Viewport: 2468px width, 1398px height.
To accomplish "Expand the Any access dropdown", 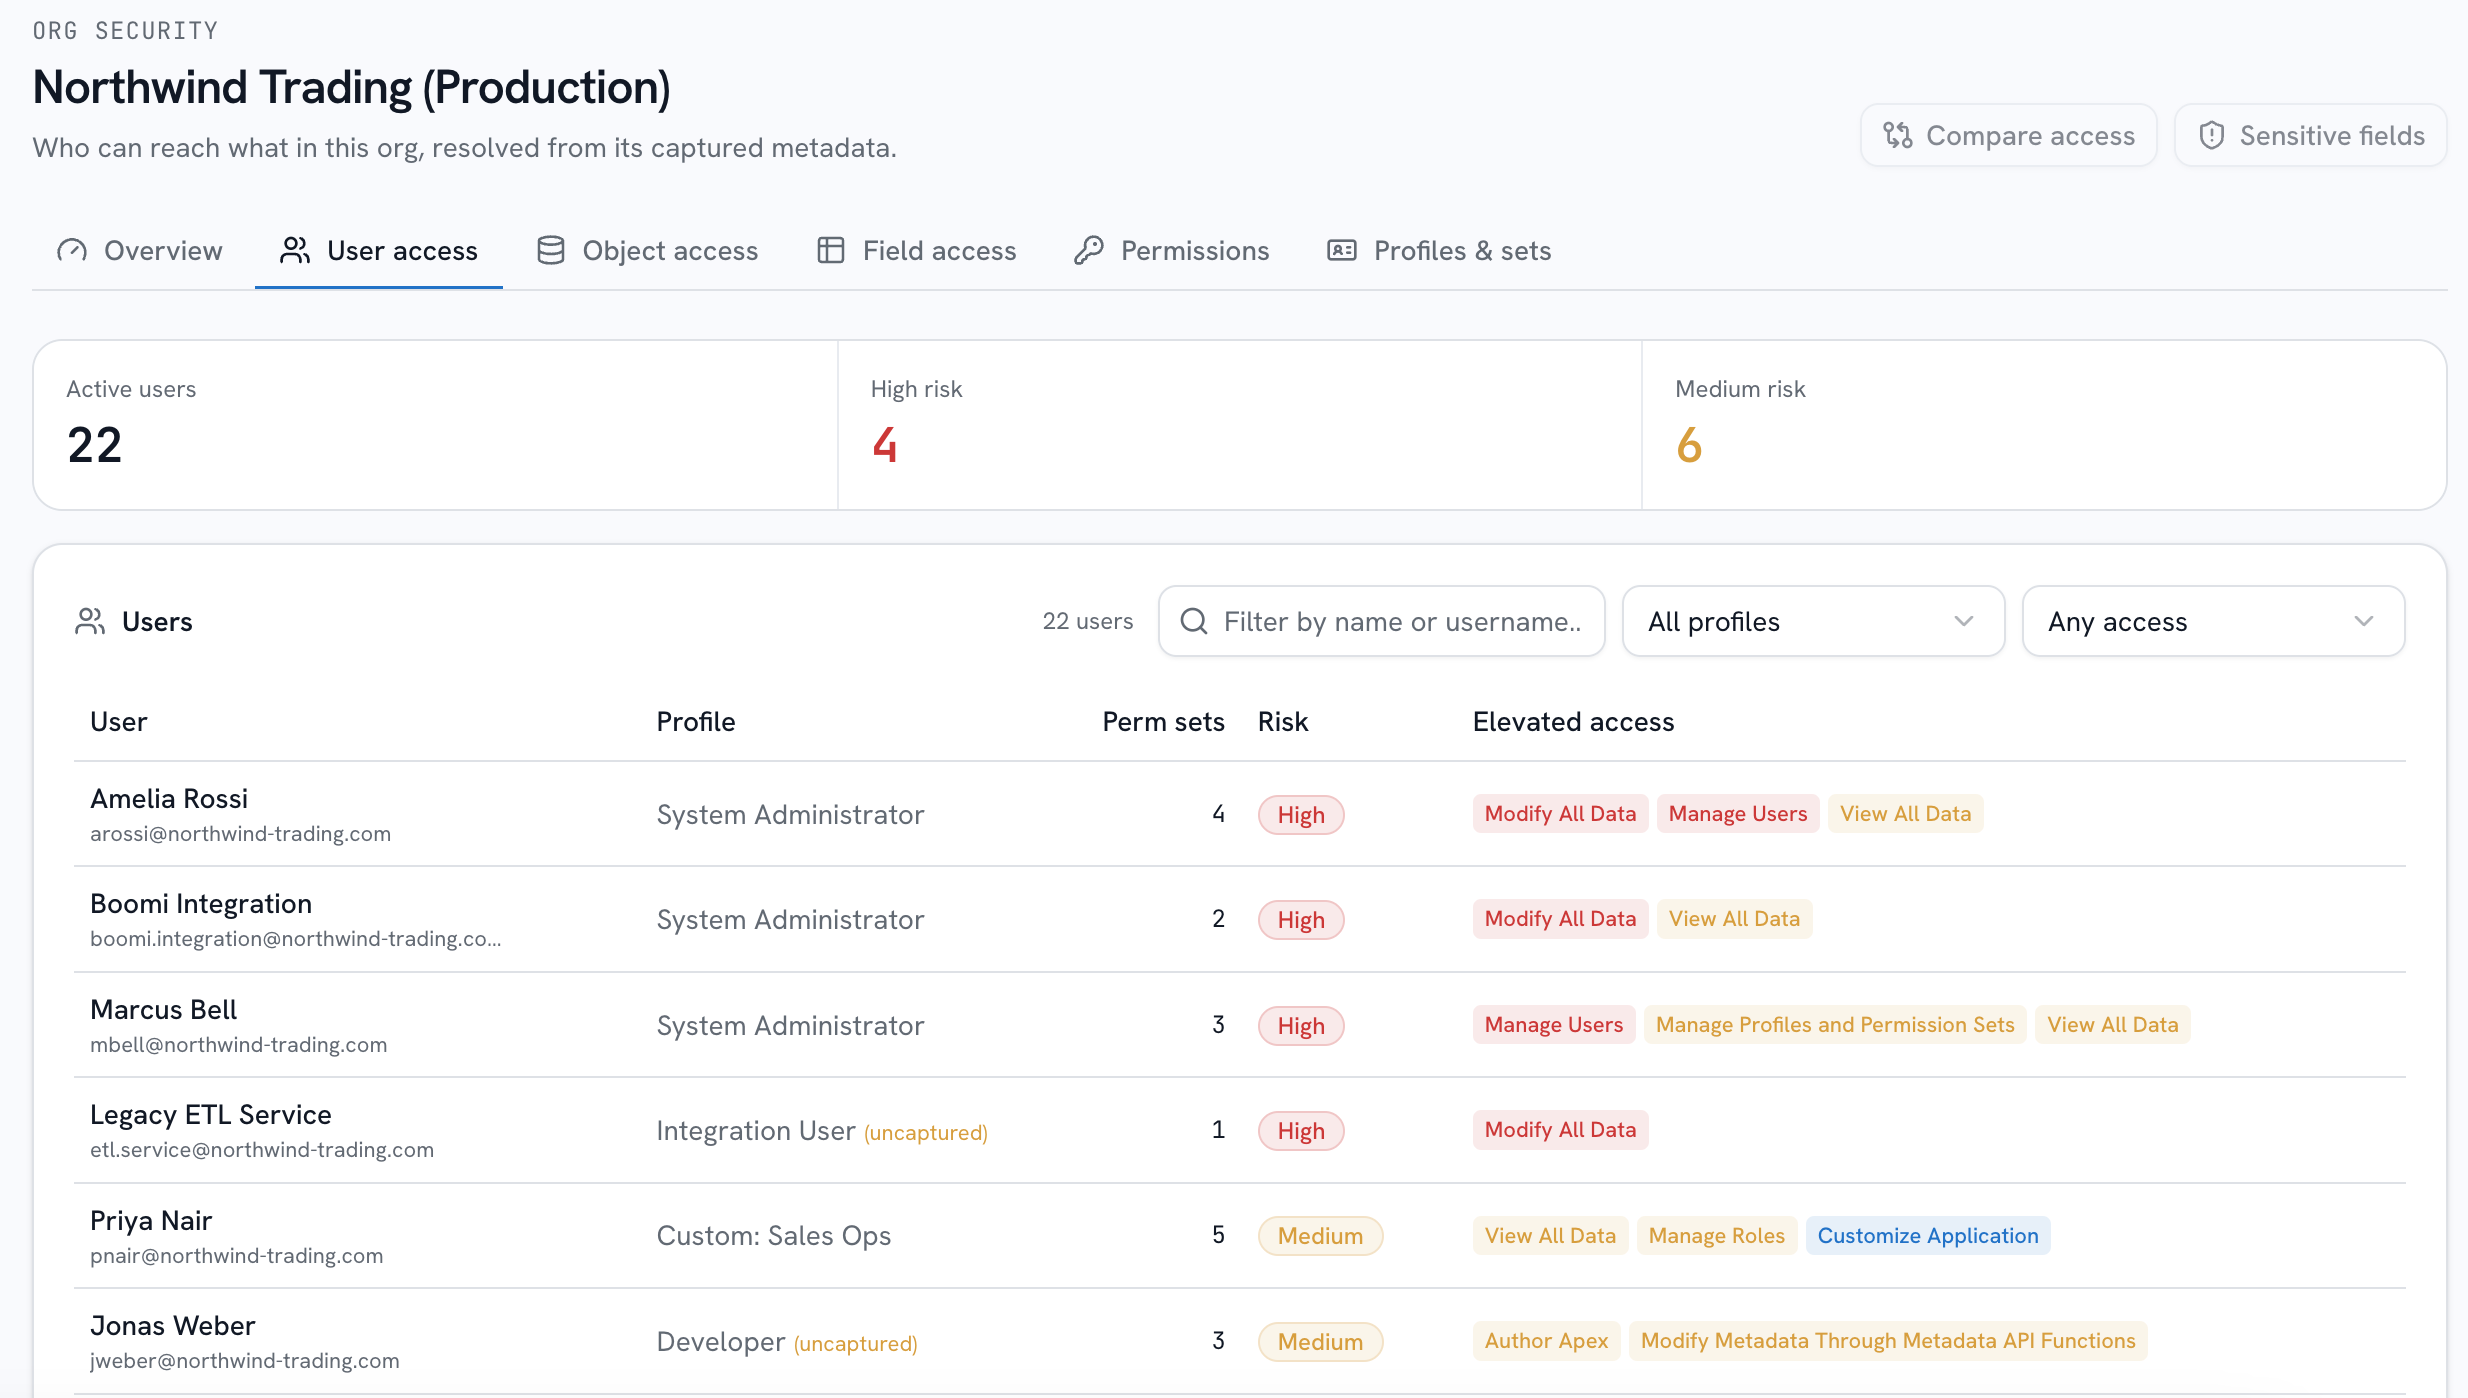I will pyautogui.click(x=2213, y=621).
